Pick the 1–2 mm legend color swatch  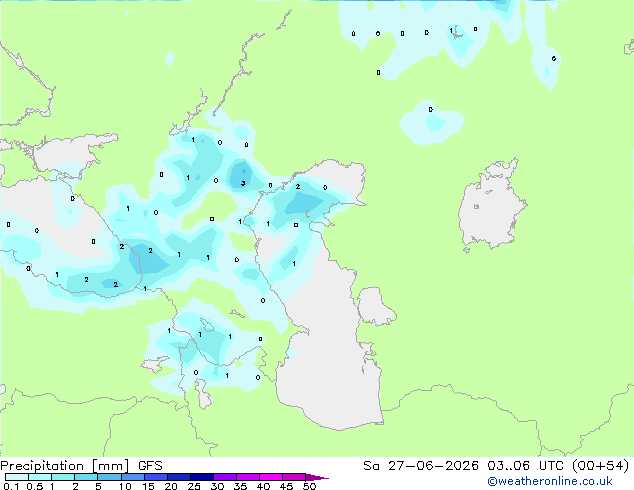[x=63, y=477]
